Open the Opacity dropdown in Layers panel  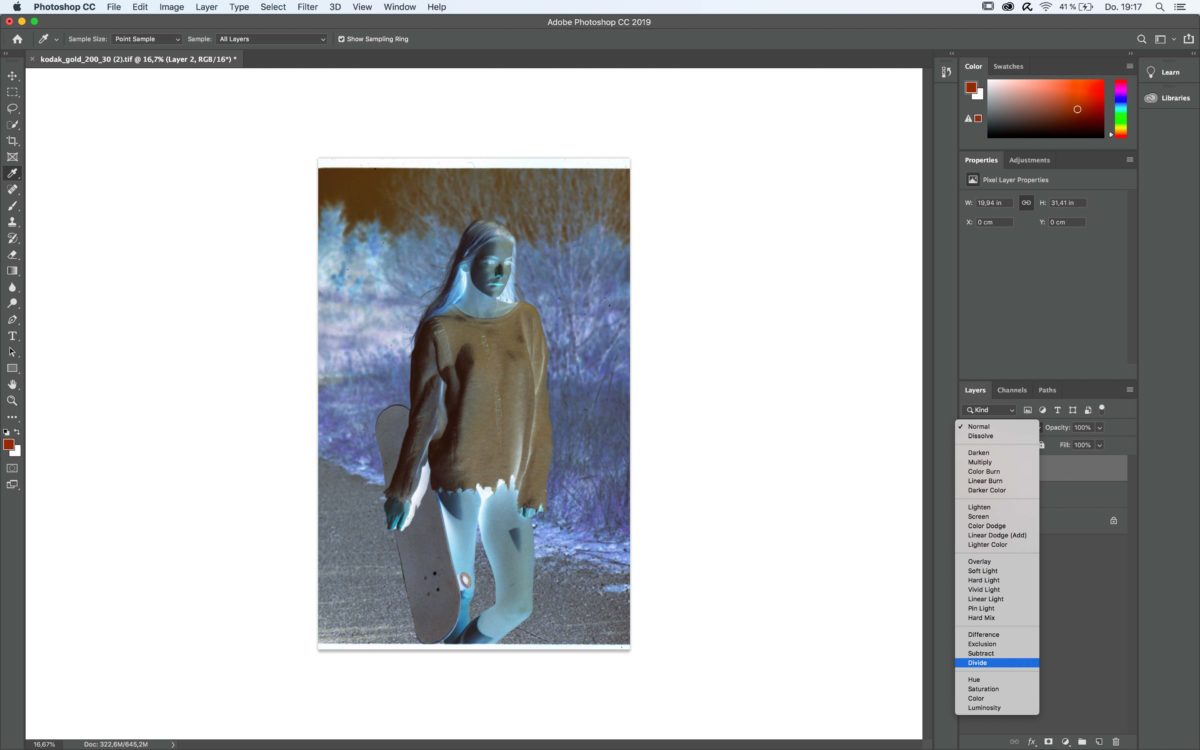click(1099, 427)
